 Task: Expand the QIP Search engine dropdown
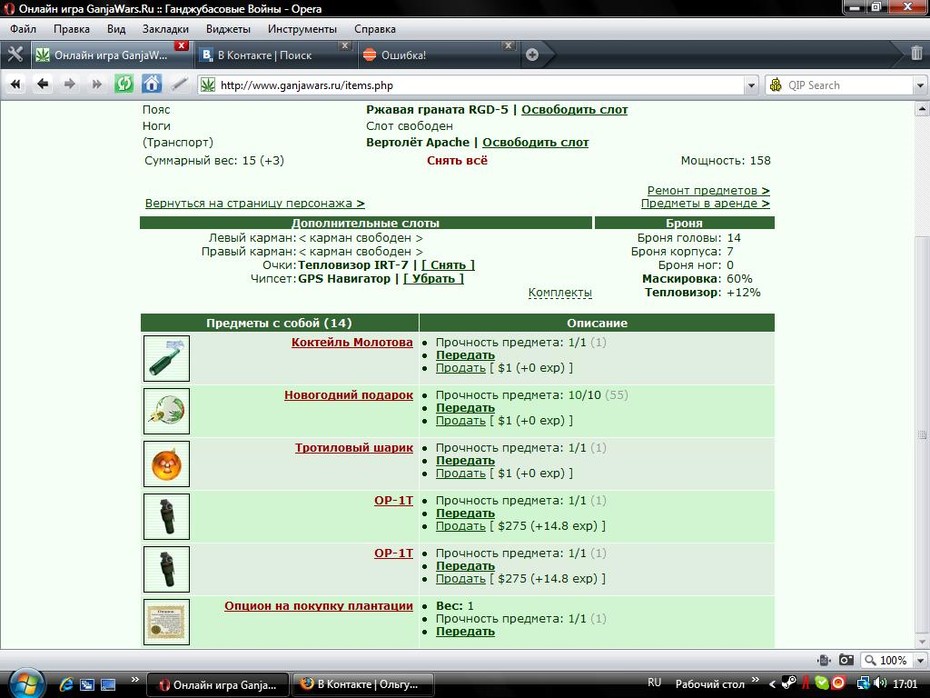point(920,85)
